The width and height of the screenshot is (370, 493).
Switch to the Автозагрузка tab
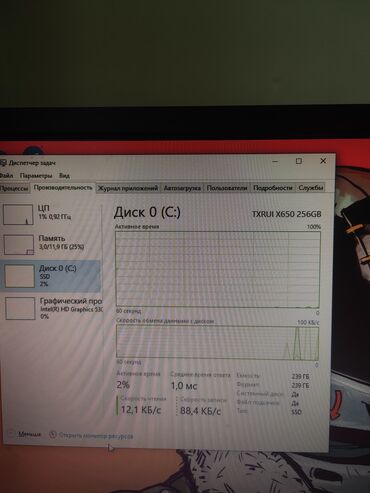(182, 188)
